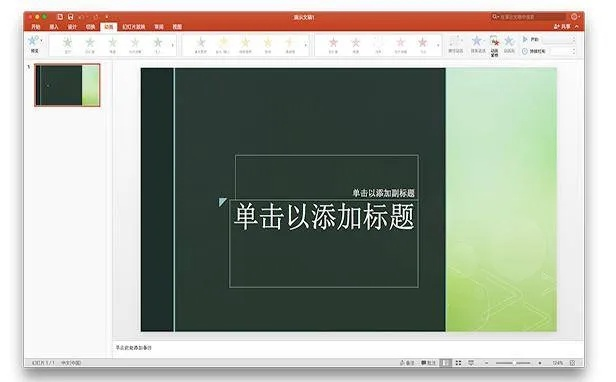This screenshot has height=382, width=616.
Task: Click the zoom in plus button
Action: (x=540, y=363)
